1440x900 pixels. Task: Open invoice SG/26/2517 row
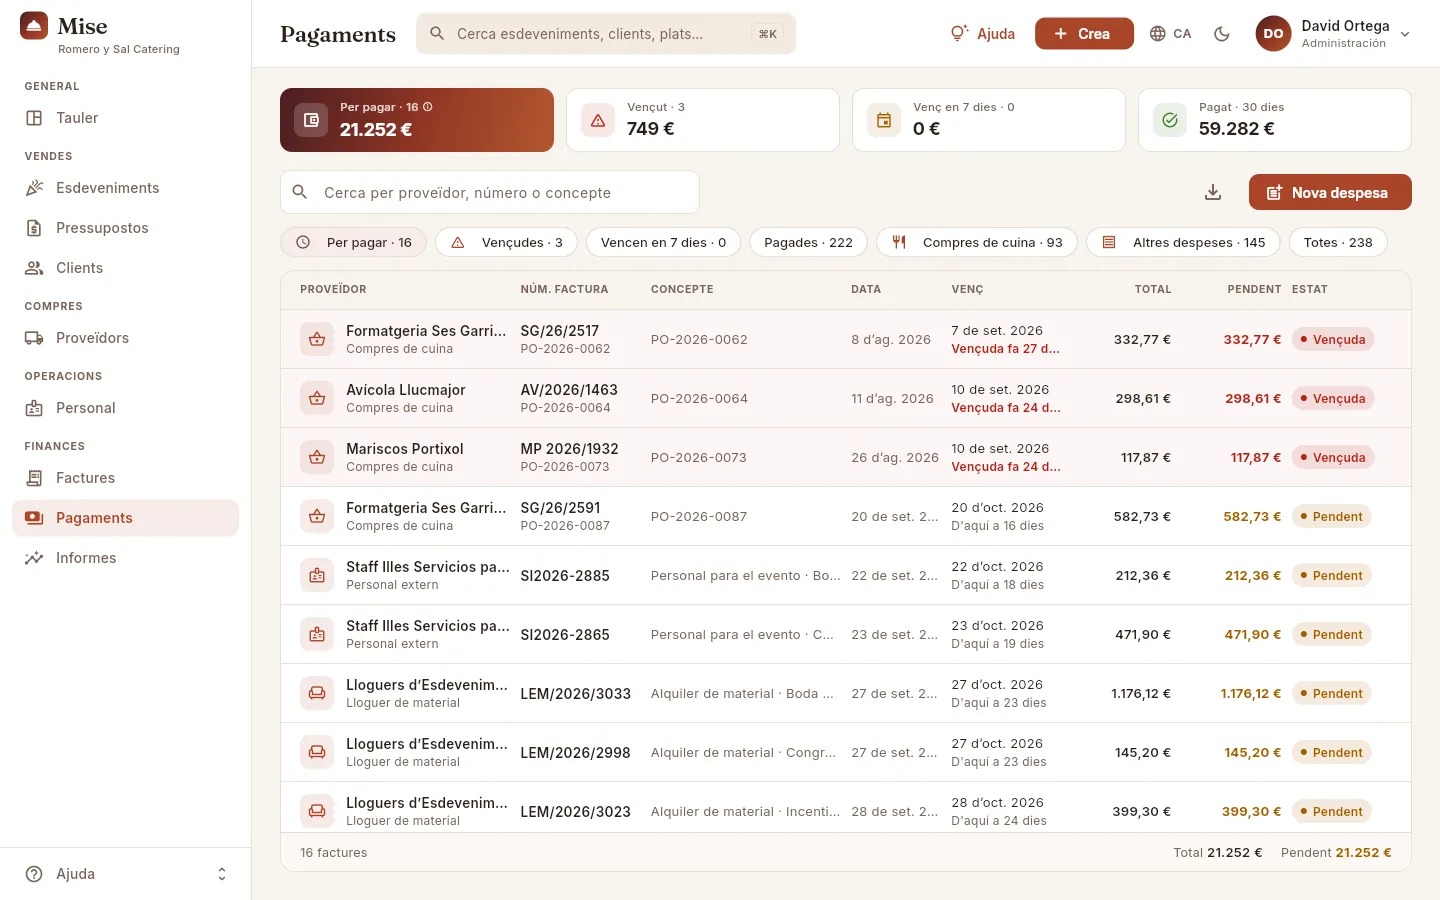click(x=846, y=339)
